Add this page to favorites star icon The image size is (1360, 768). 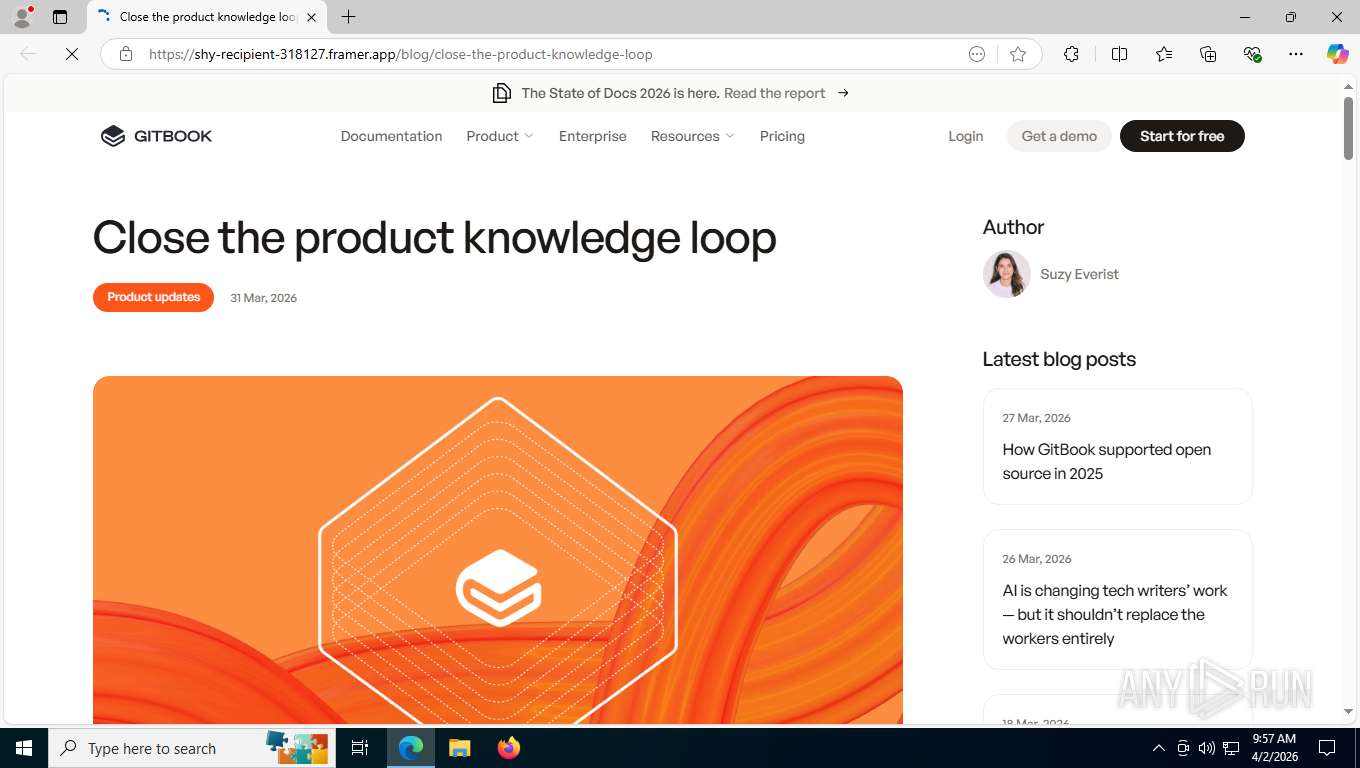point(1018,54)
